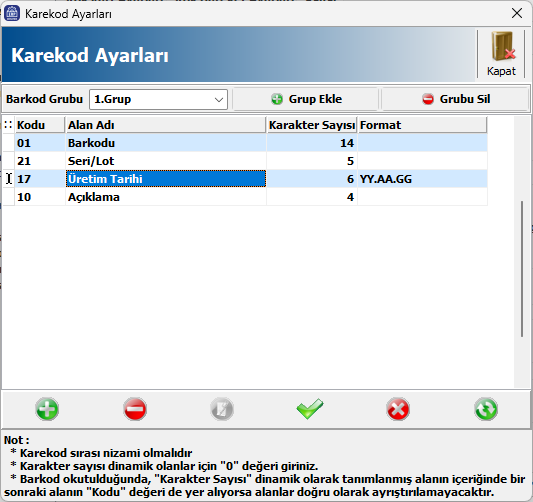Click the app icon in title bar
This screenshot has height=502, width=533.
point(12,14)
